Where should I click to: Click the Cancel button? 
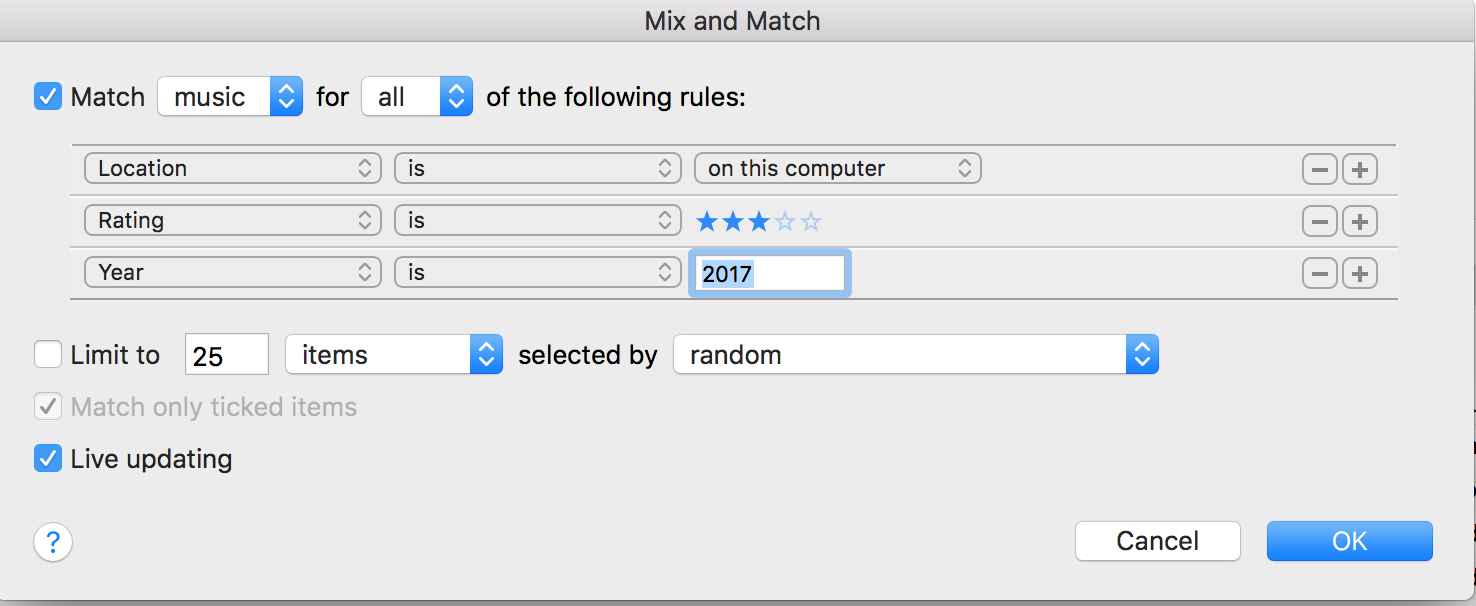[x=1157, y=541]
